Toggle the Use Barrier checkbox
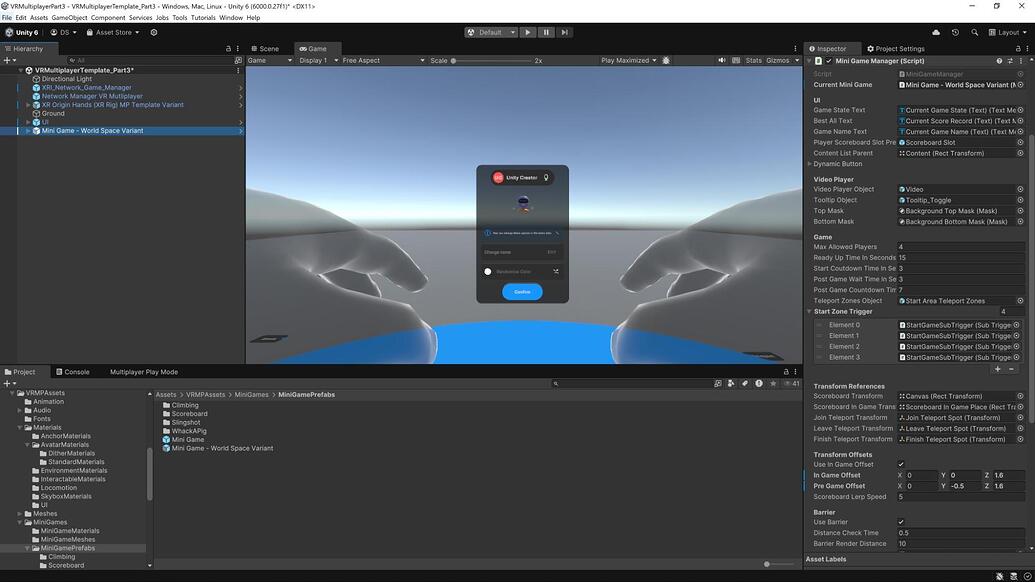The height and width of the screenshot is (582, 1035). [903, 521]
